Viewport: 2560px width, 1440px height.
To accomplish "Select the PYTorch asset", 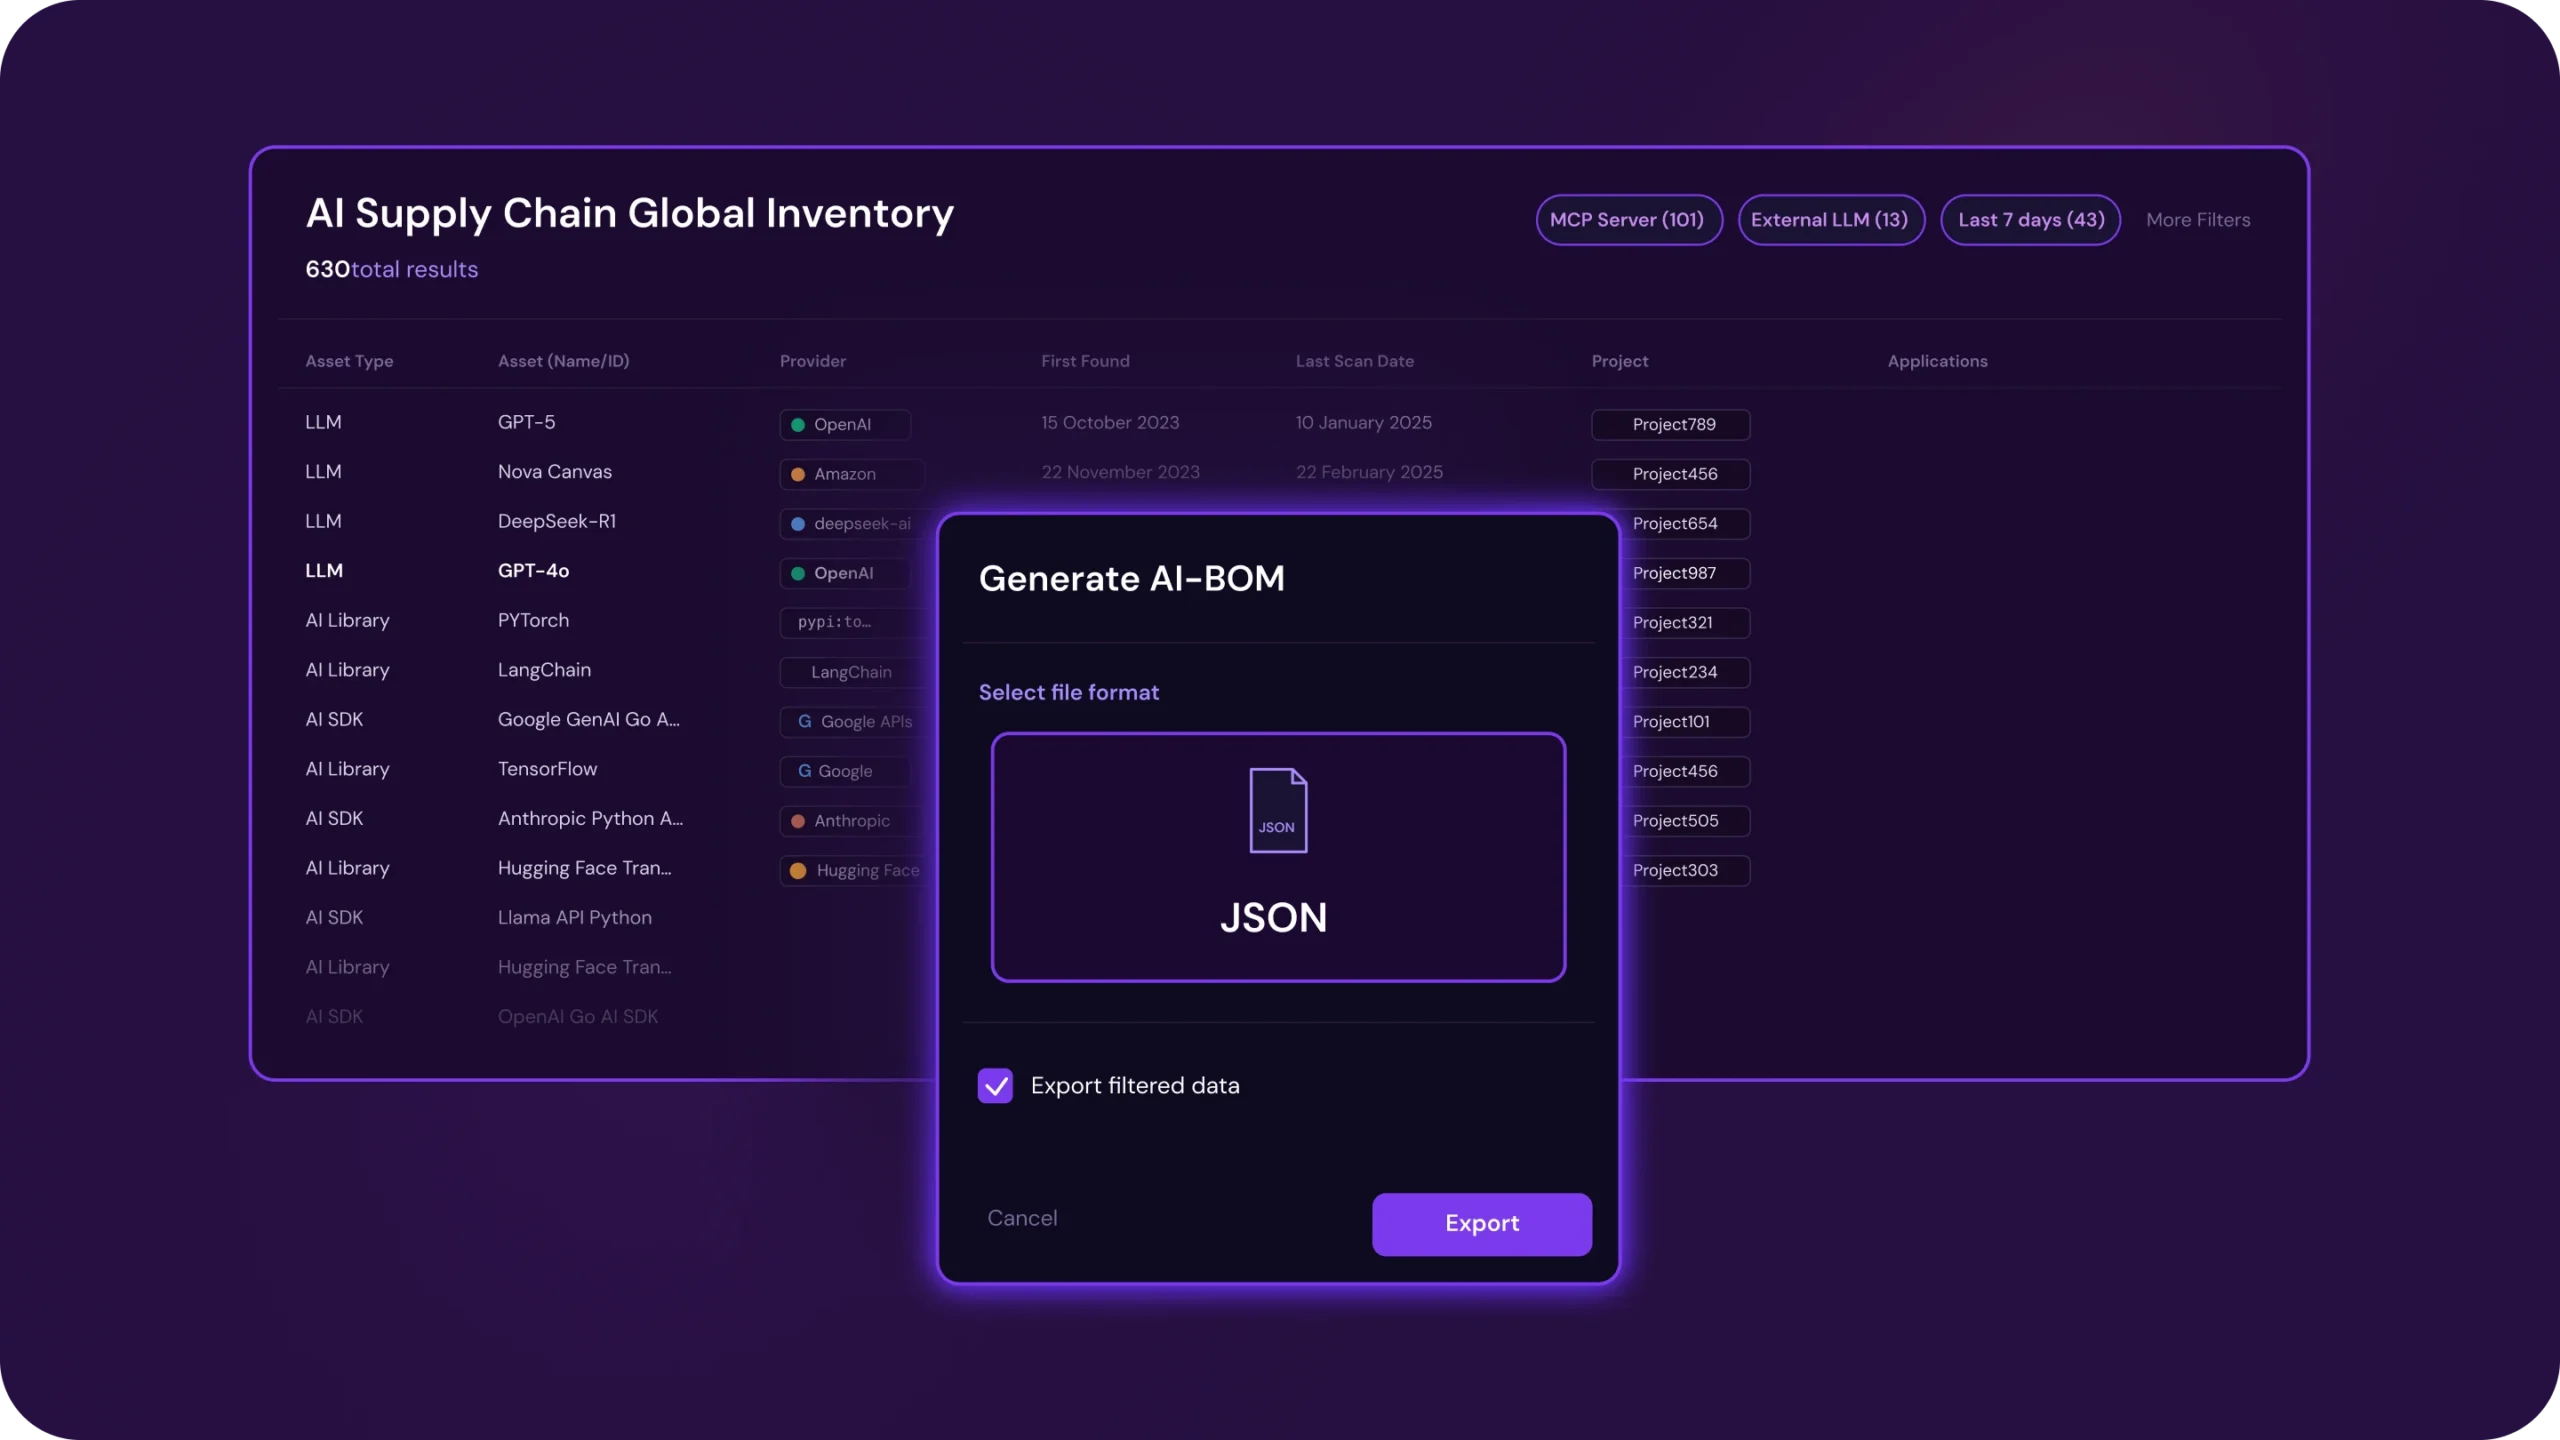I will [x=533, y=620].
